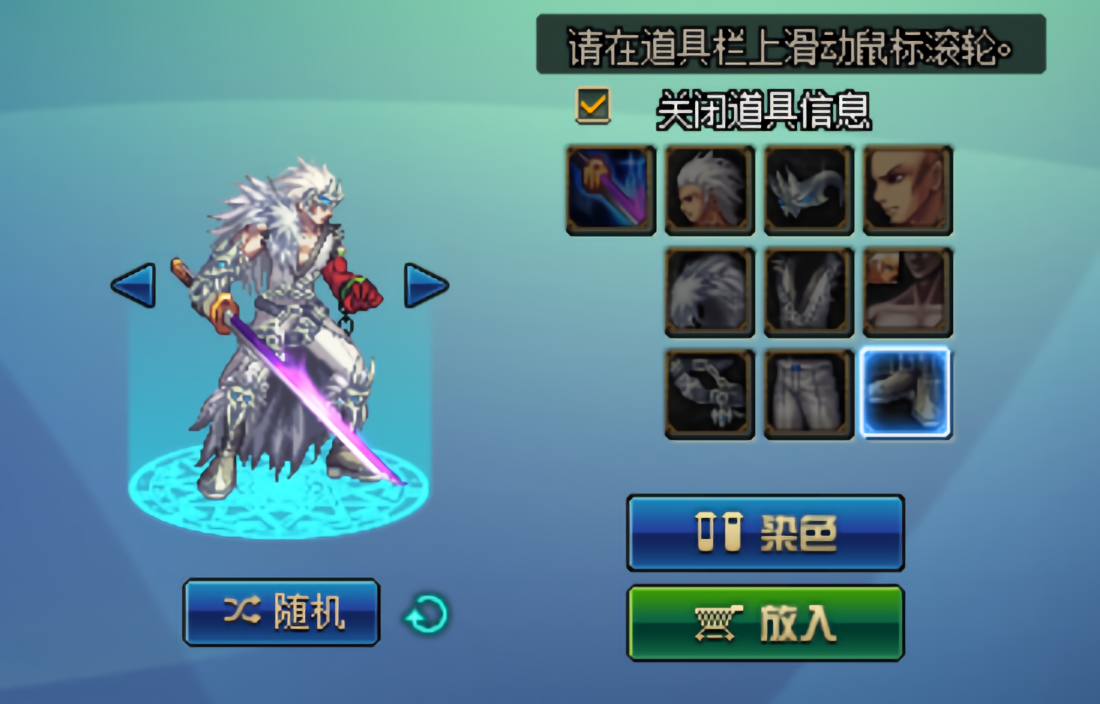The width and height of the screenshot is (1100, 704).
Task: Add to cart with 放入 button
Action: [765, 623]
